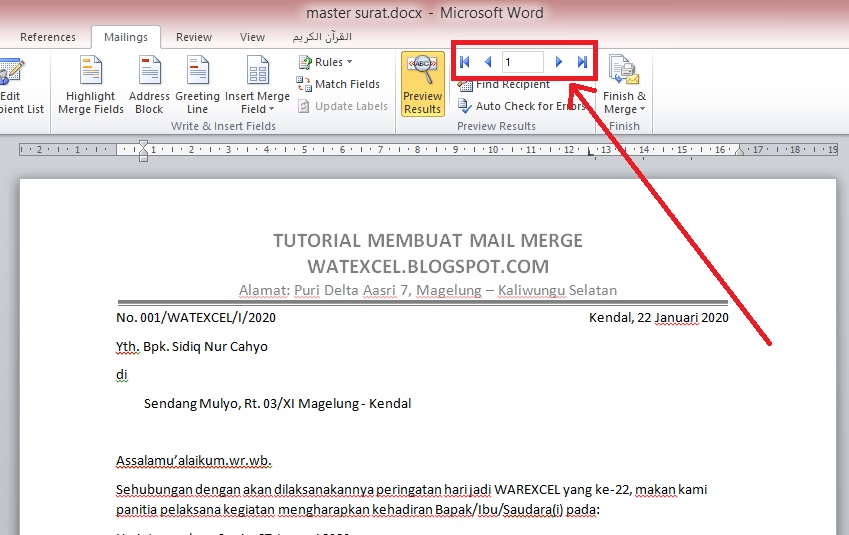The height and width of the screenshot is (535, 849).
Task: Click Find Recipient
Action: tap(504, 84)
